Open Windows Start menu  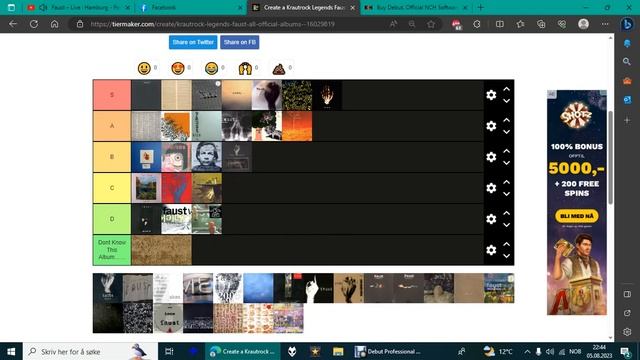pos(11,351)
